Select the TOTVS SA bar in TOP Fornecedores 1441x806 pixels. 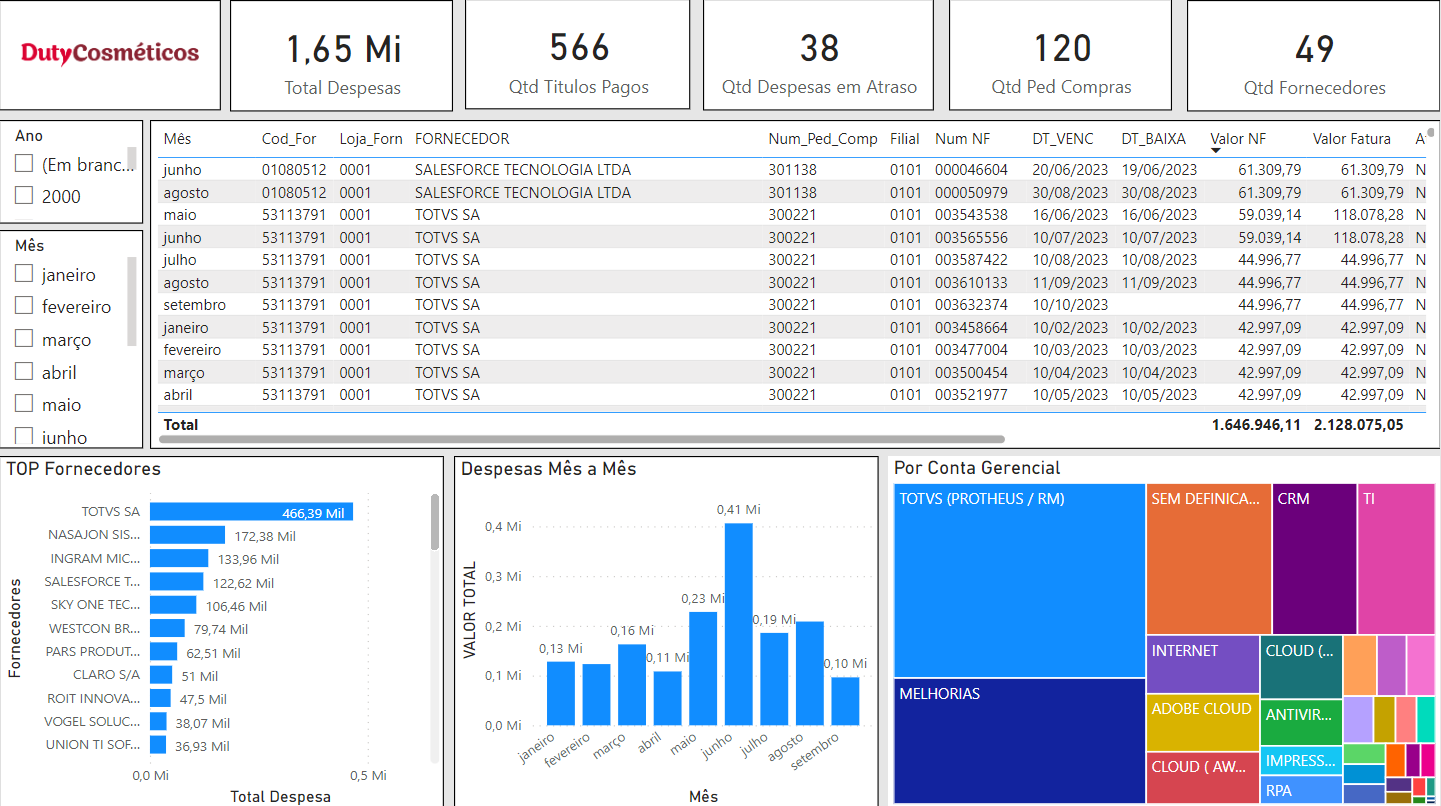click(x=251, y=512)
